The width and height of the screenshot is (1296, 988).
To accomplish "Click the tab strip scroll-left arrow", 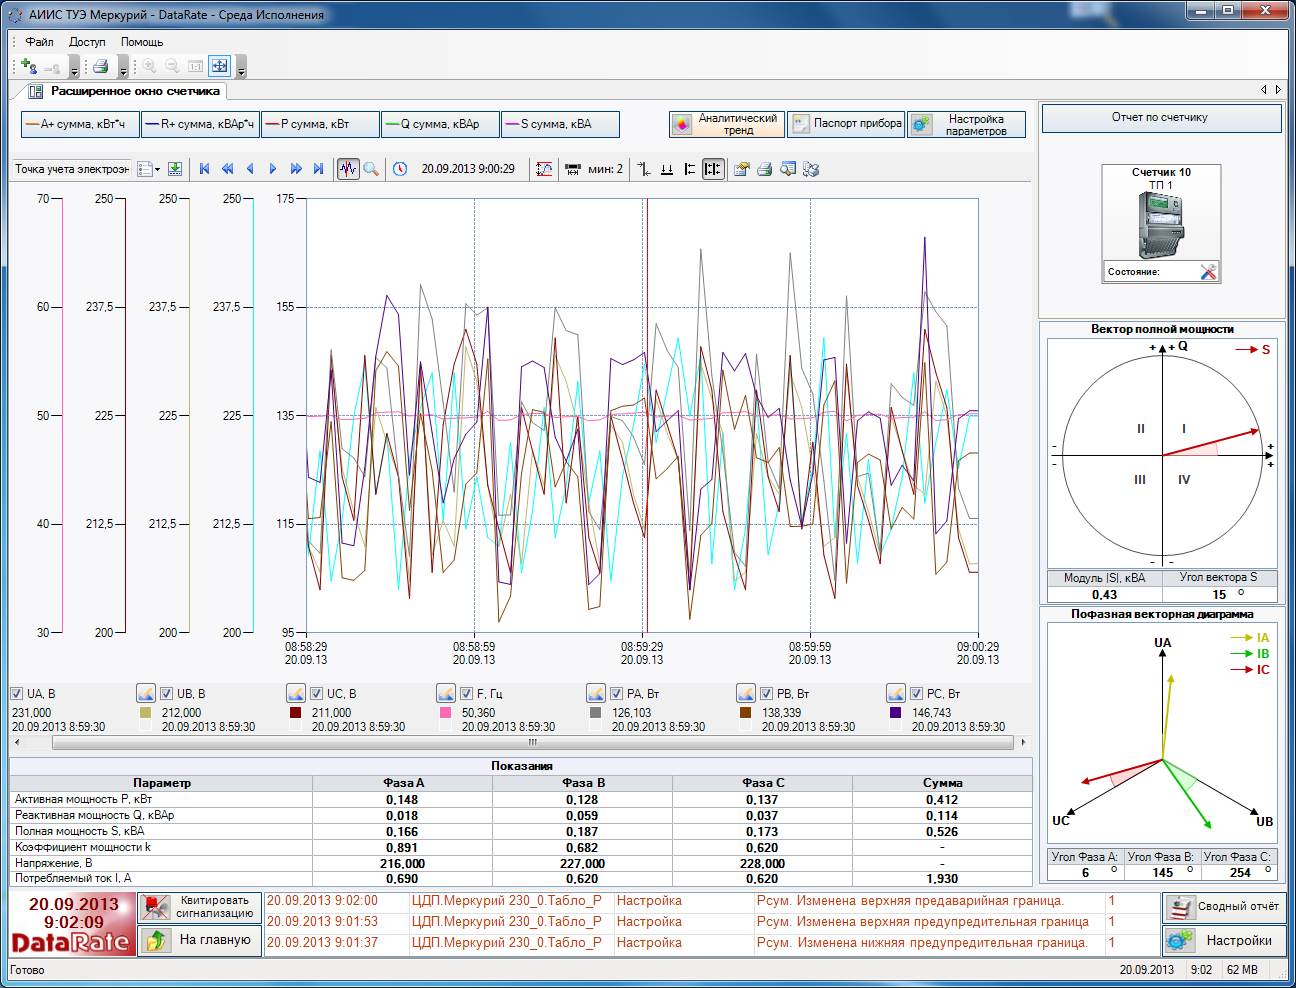I will (1264, 90).
